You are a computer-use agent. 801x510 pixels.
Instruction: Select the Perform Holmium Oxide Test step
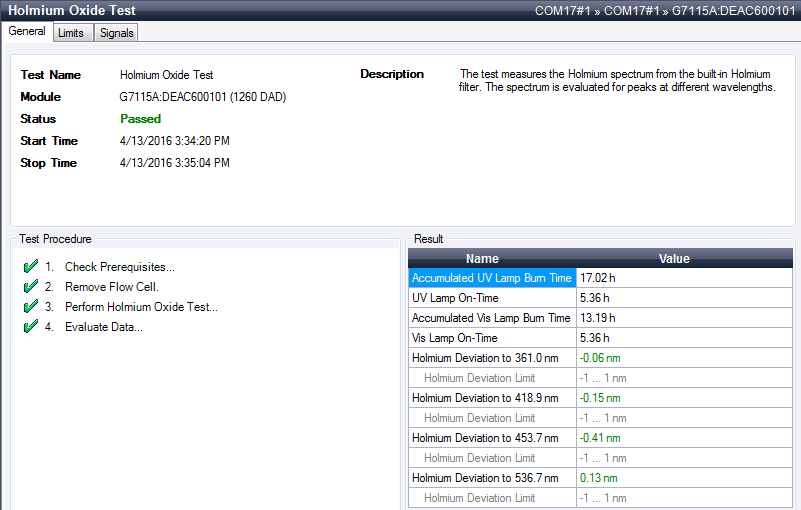click(x=141, y=307)
